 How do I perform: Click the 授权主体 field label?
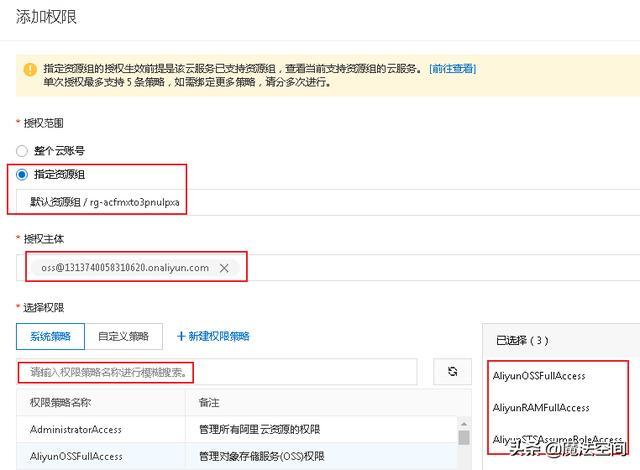click(x=43, y=239)
